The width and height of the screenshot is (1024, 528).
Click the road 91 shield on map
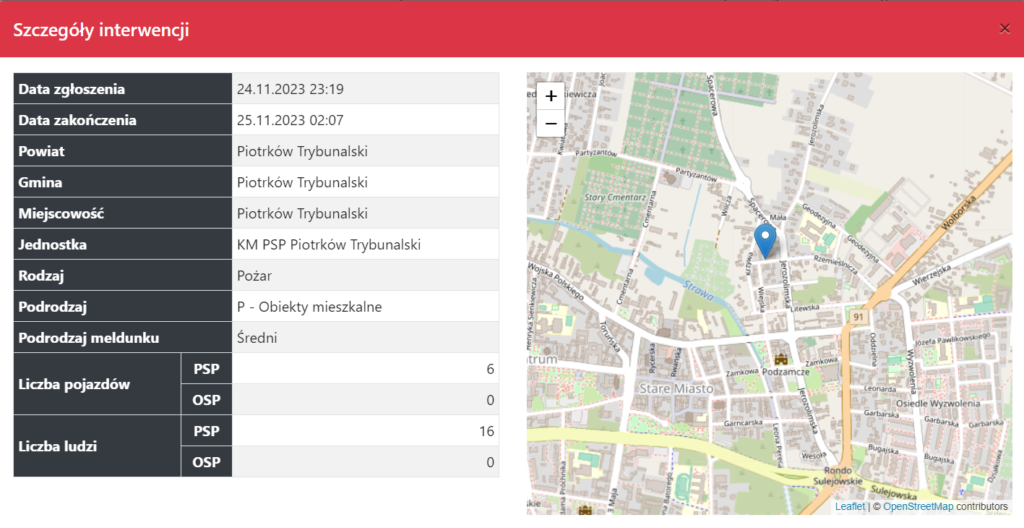point(856,318)
